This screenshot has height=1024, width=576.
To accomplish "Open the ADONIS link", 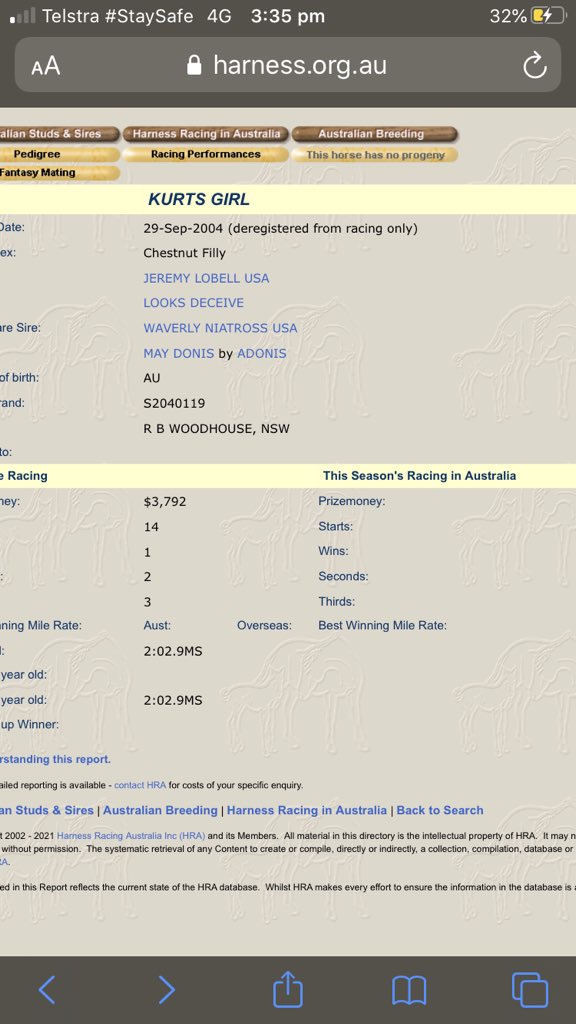I will [261, 353].
